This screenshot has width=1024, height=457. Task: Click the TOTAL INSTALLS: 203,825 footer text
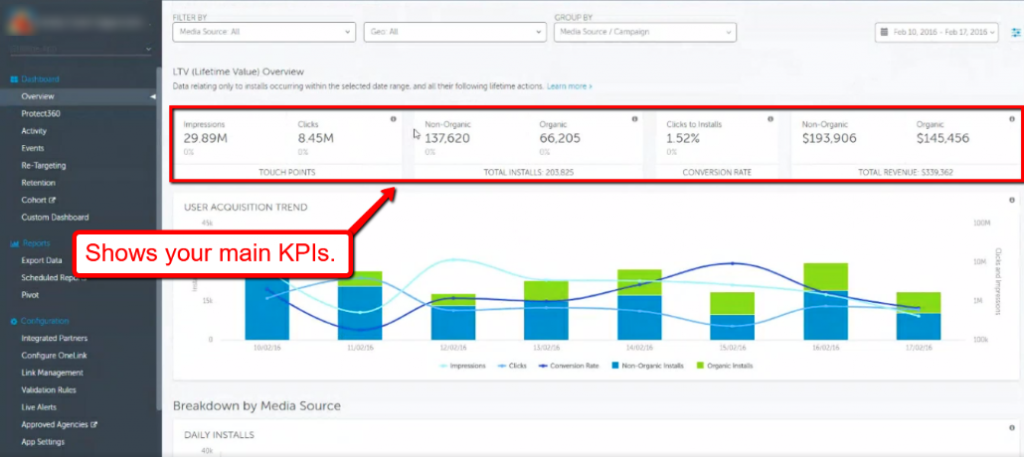[528, 173]
